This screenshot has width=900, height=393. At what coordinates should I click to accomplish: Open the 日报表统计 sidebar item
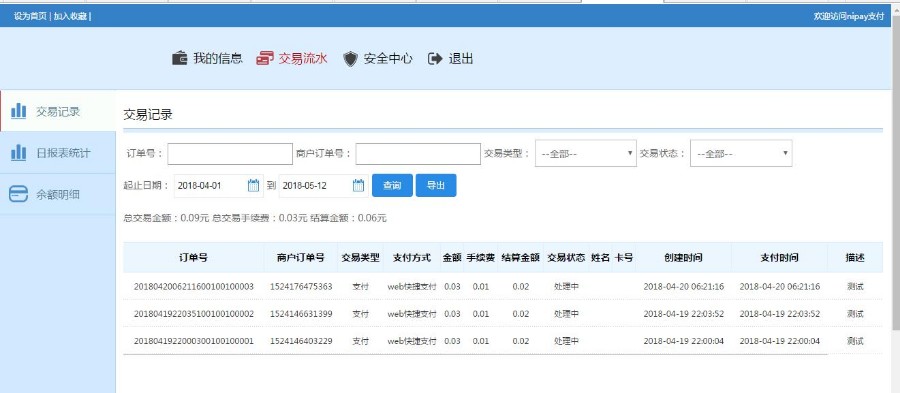coord(57,153)
